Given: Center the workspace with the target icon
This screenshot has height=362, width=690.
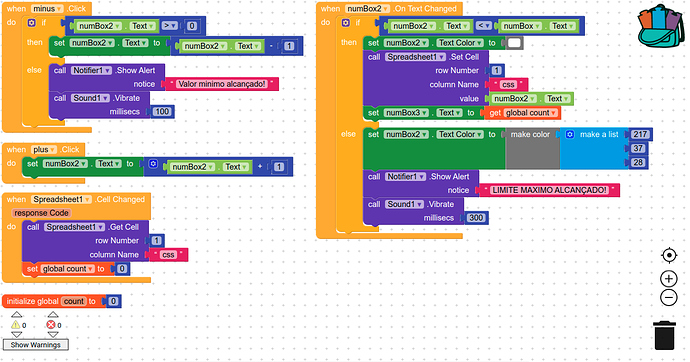Looking at the screenshot, I should click(x=669, y=256).
